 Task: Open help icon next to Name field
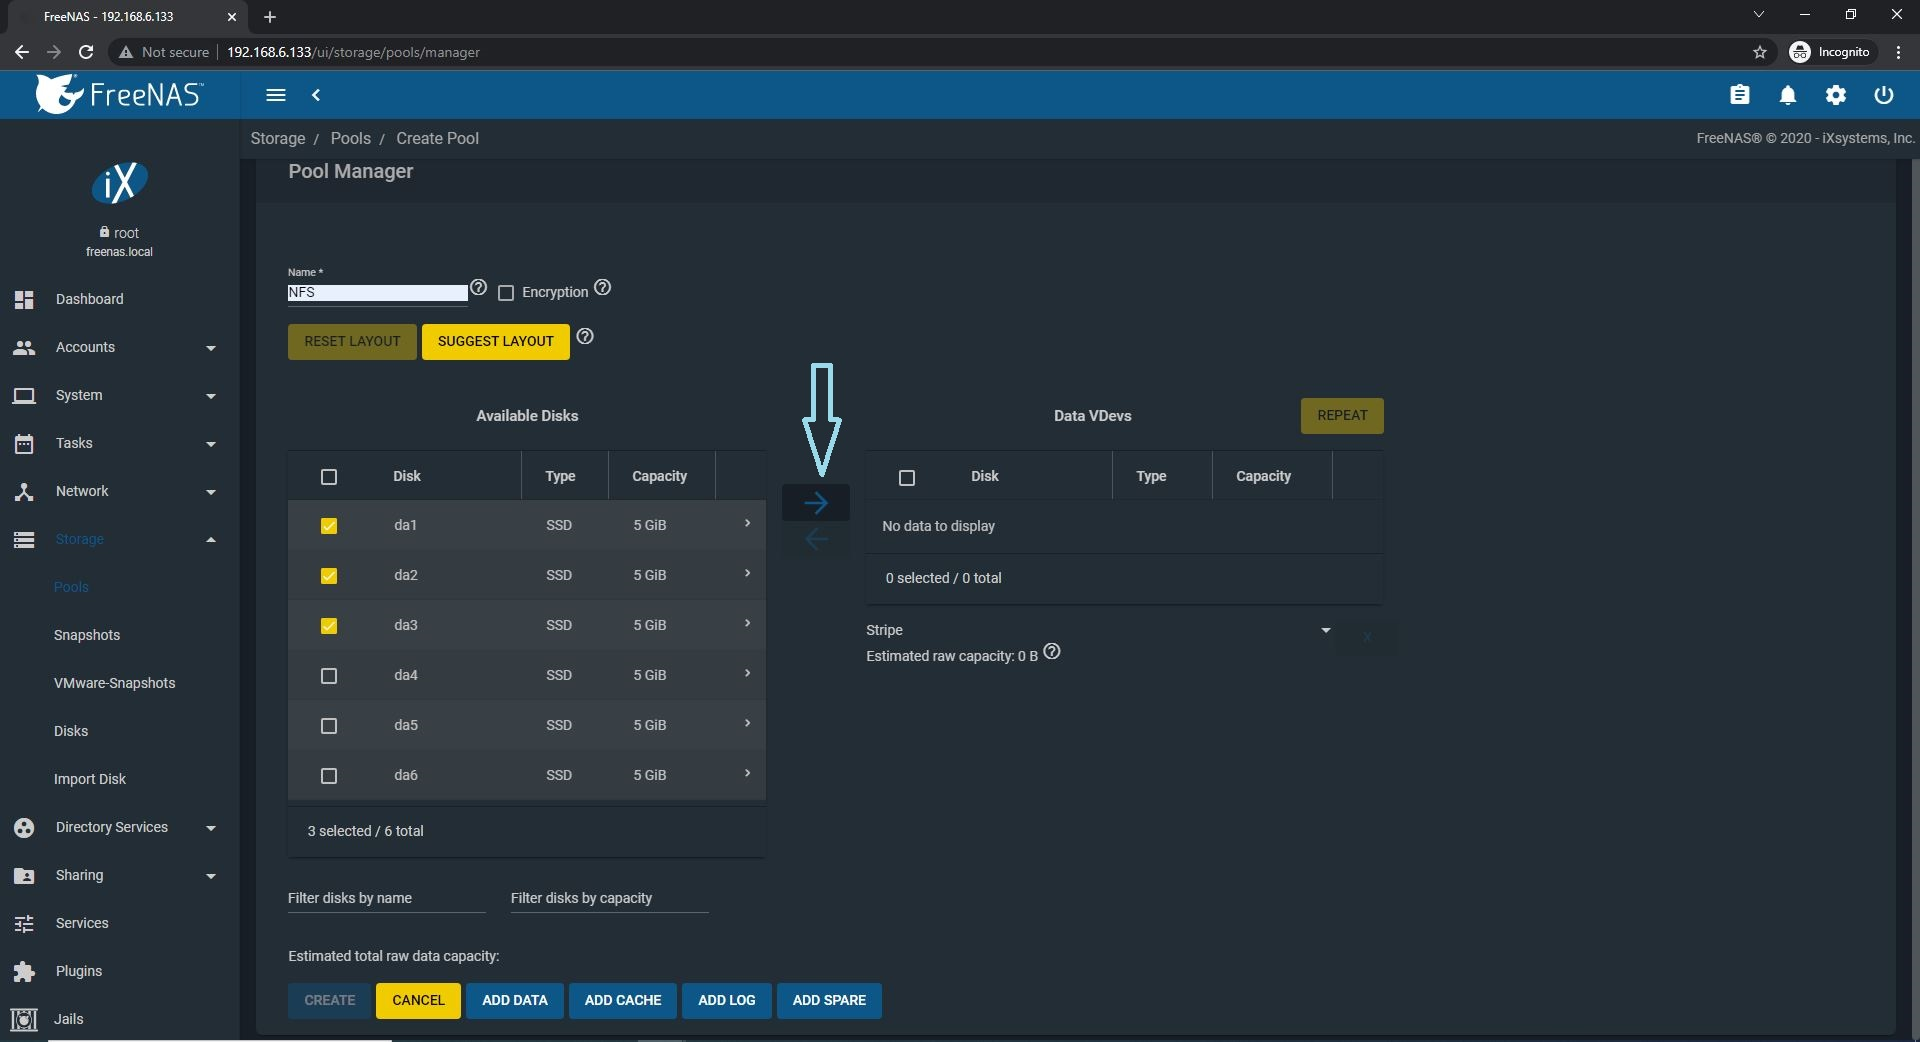(479, 288)
